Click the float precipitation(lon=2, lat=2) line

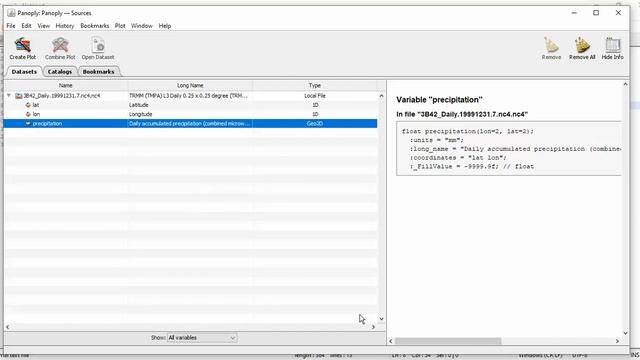click(468, 131)
